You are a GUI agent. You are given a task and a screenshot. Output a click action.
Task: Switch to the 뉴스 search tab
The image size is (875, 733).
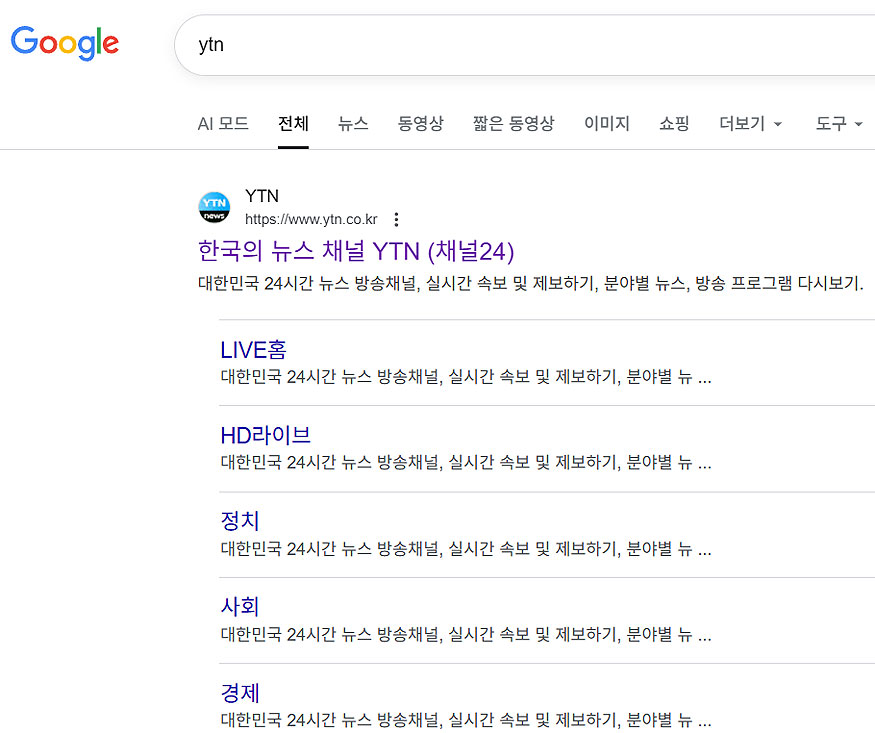[353, 123]
